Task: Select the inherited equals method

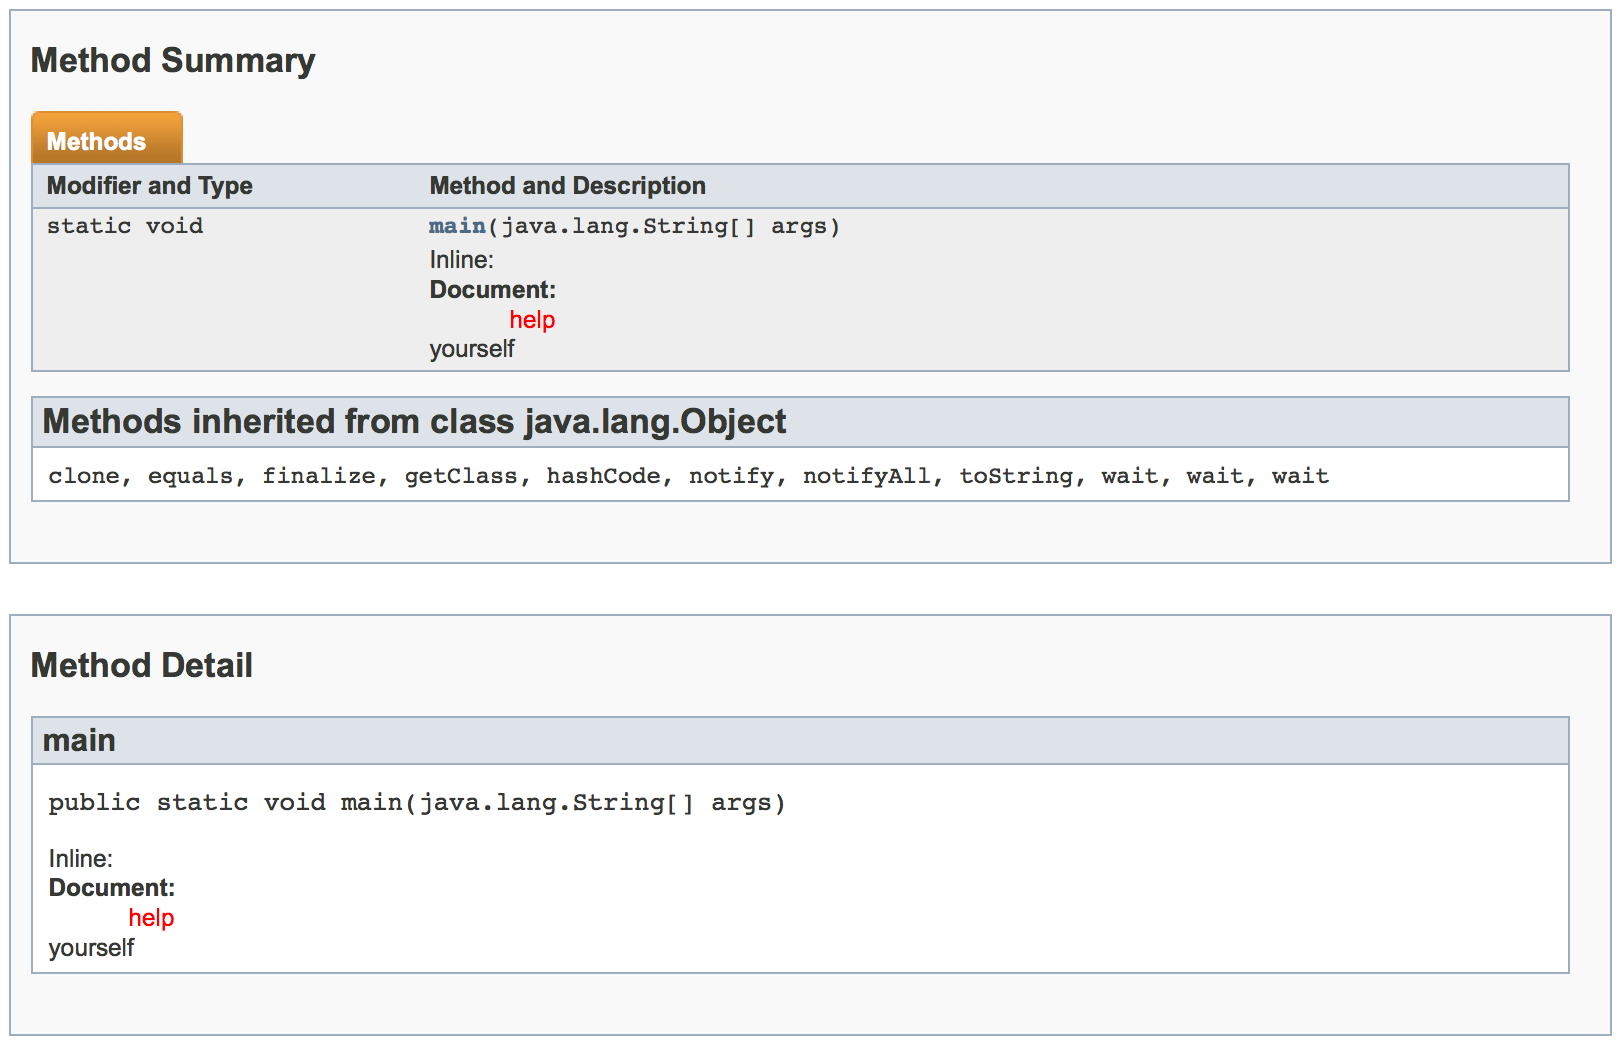Action: 190,476
